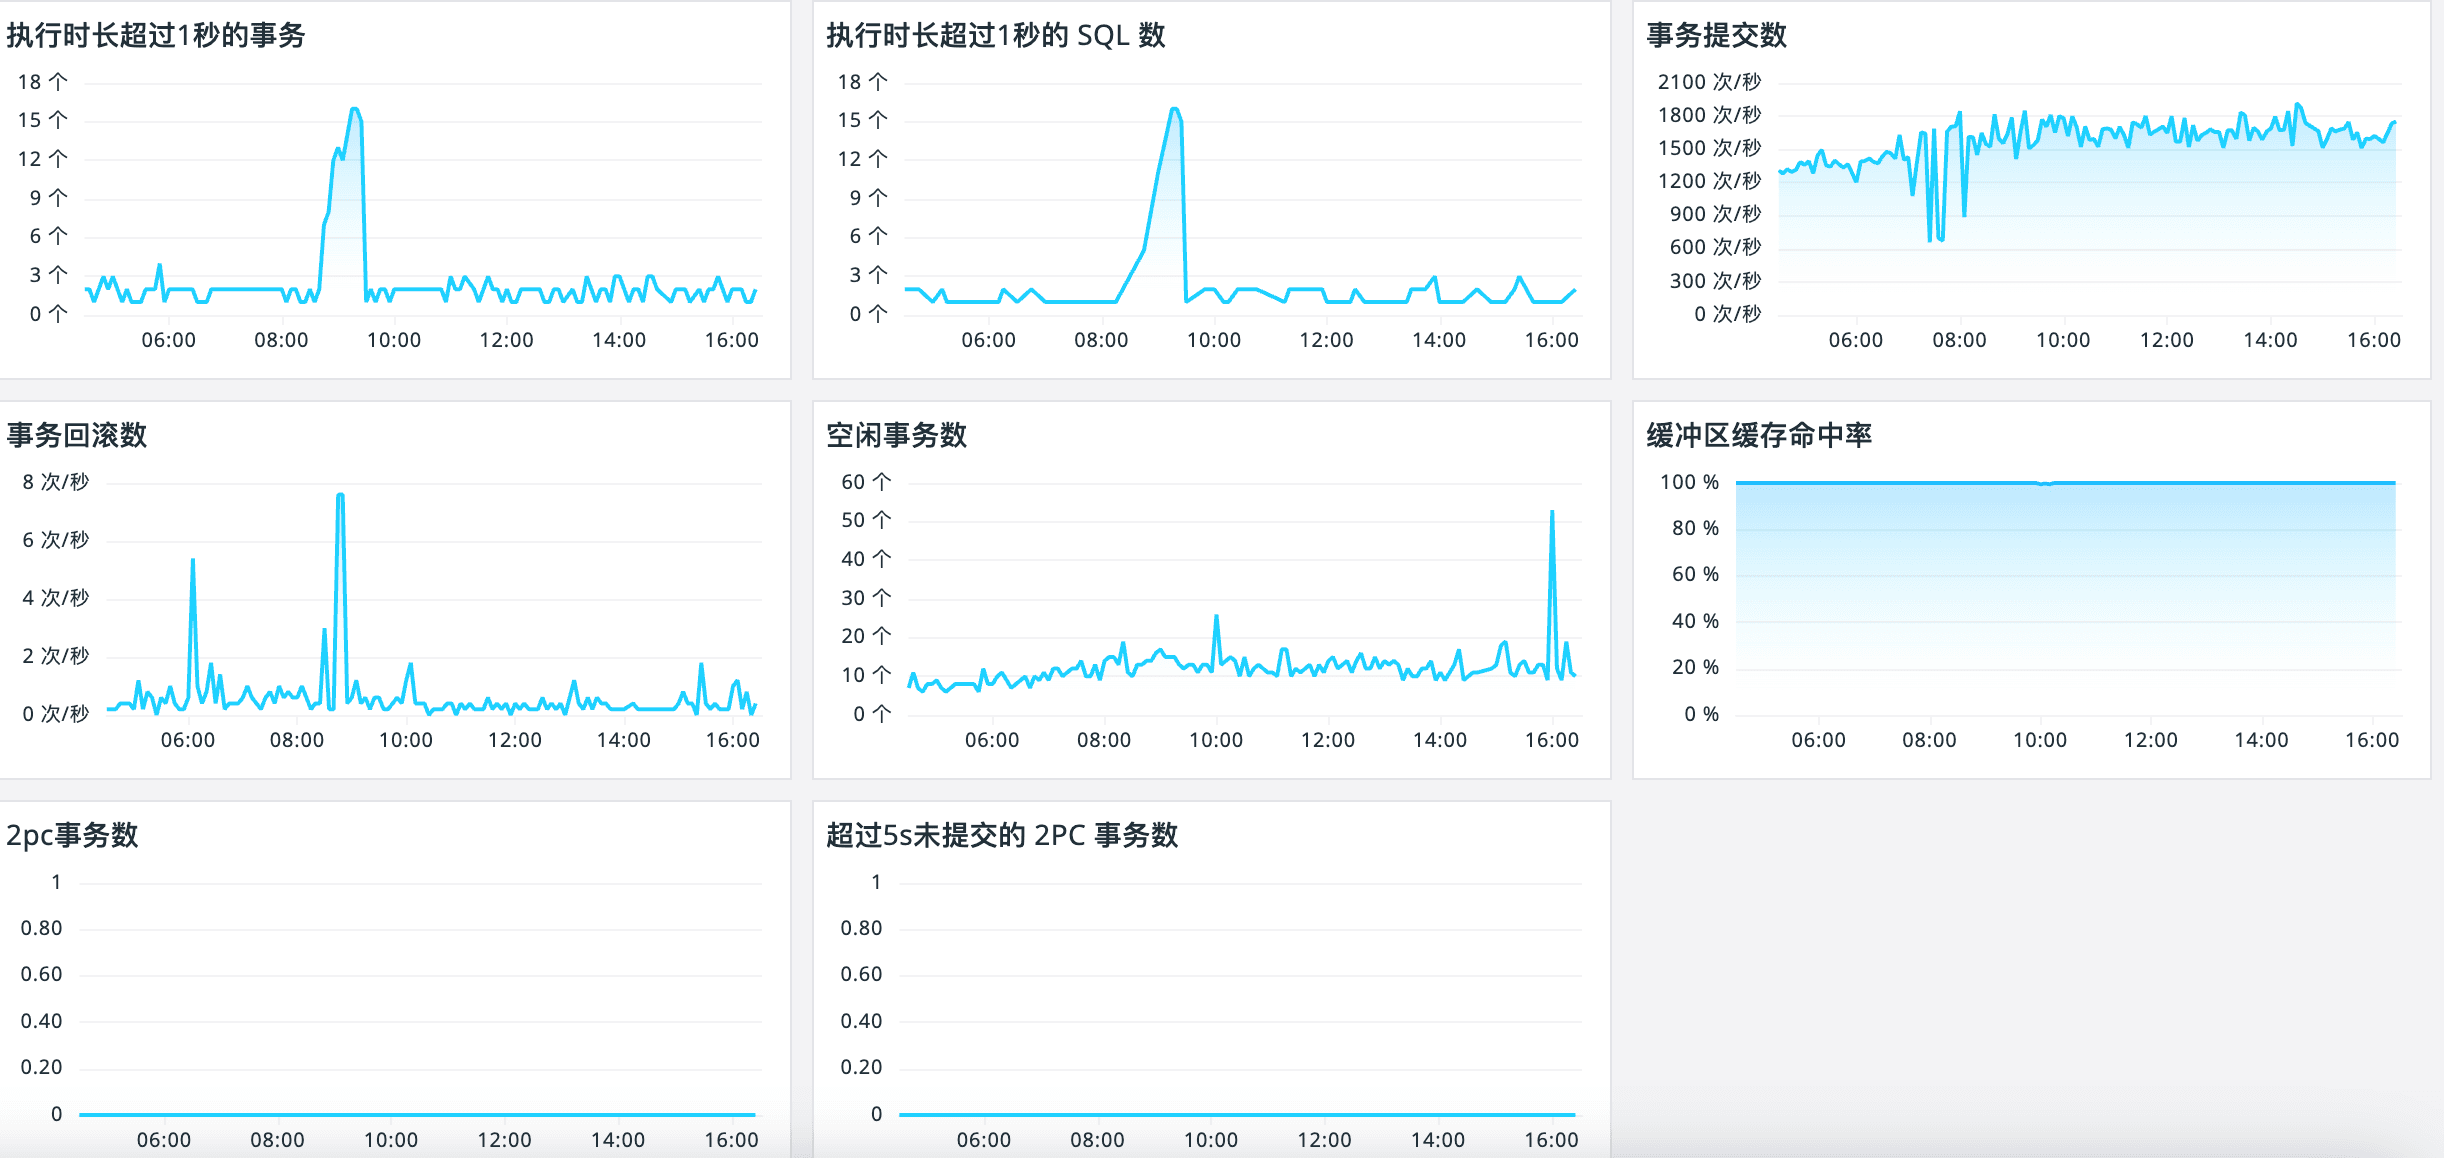The width and height of the screenshot is (2444, 1158).
Task: Click the 2pc事务数 chart title
Action: (x=72, y=835)
